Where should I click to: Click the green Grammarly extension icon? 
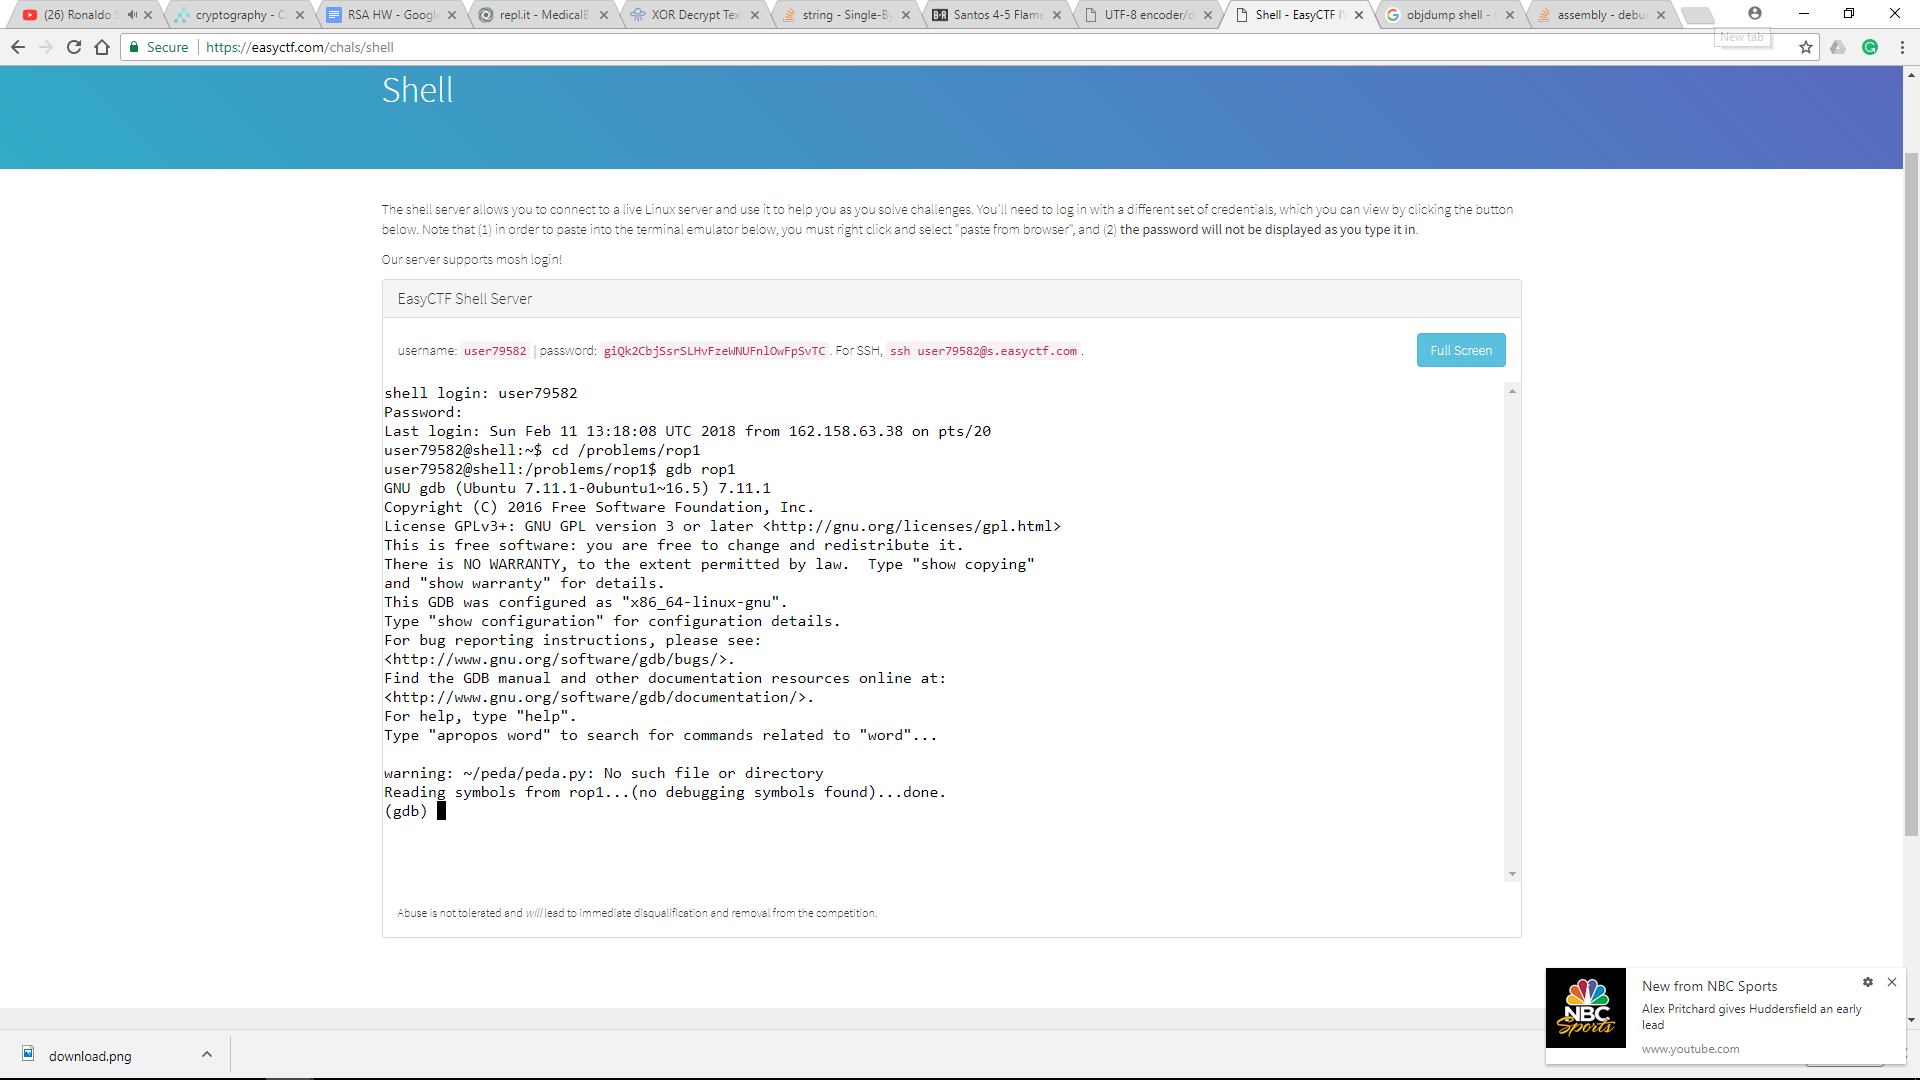pos(1870,47)
